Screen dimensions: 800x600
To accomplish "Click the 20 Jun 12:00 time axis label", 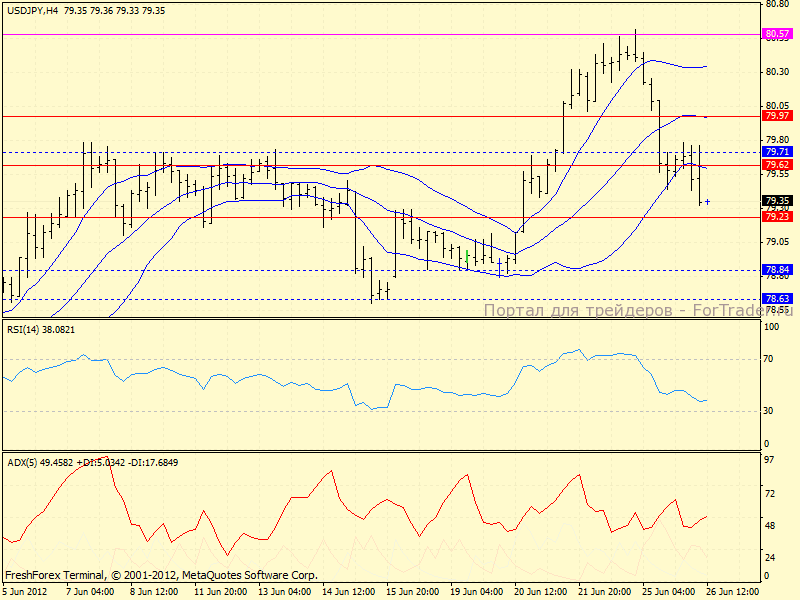I will click(x=541, y=592).
